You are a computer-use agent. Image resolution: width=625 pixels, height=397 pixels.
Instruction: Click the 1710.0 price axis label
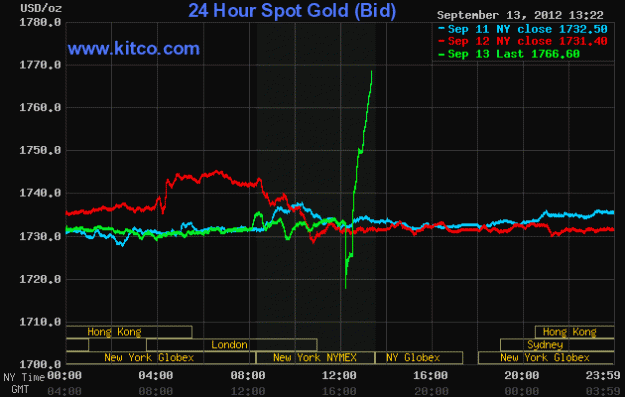click(40, 322)
